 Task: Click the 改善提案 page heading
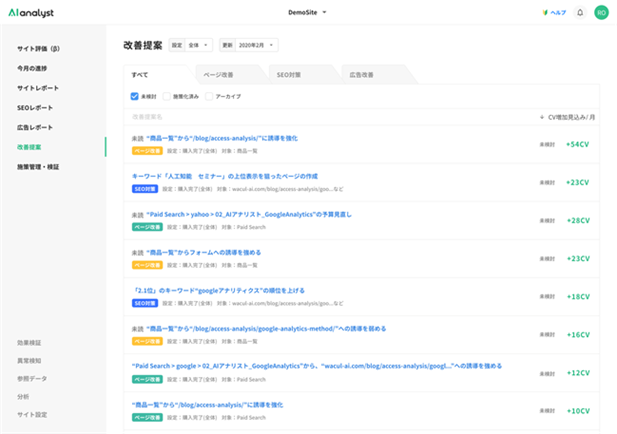pos(142,45)
